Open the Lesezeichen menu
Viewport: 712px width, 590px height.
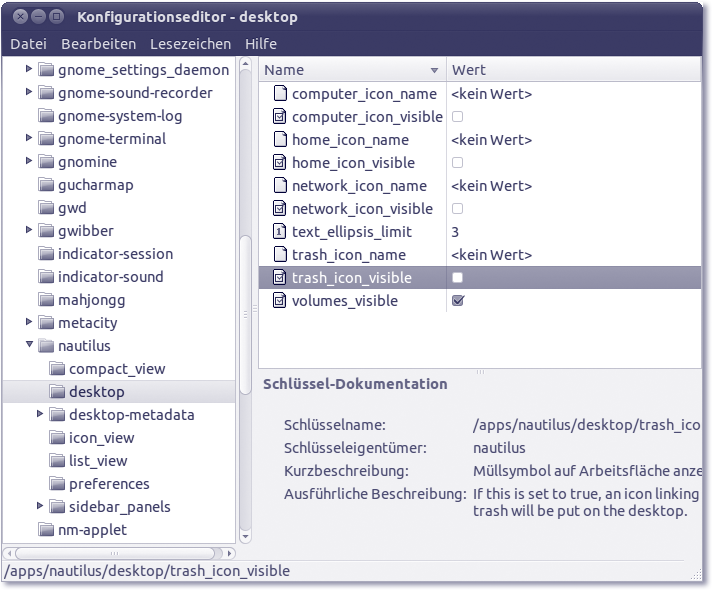(190, 44)
